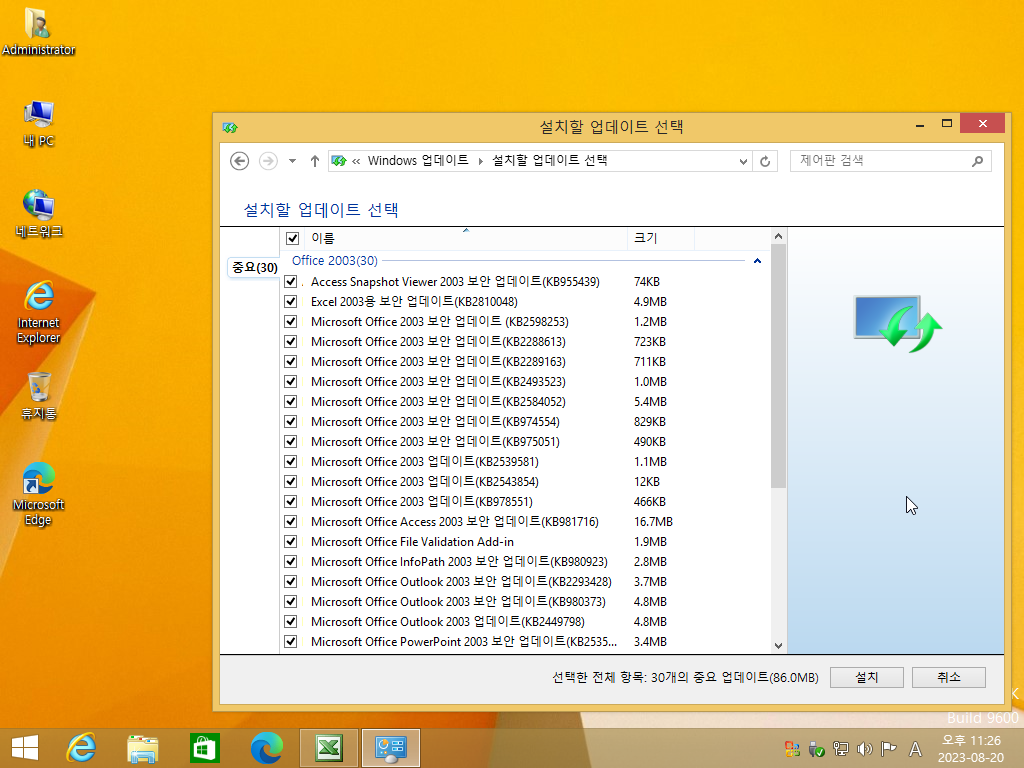The image size is (1024, 768).
Task: Open the Store app on the taskbar
Action: pos(204,748)
